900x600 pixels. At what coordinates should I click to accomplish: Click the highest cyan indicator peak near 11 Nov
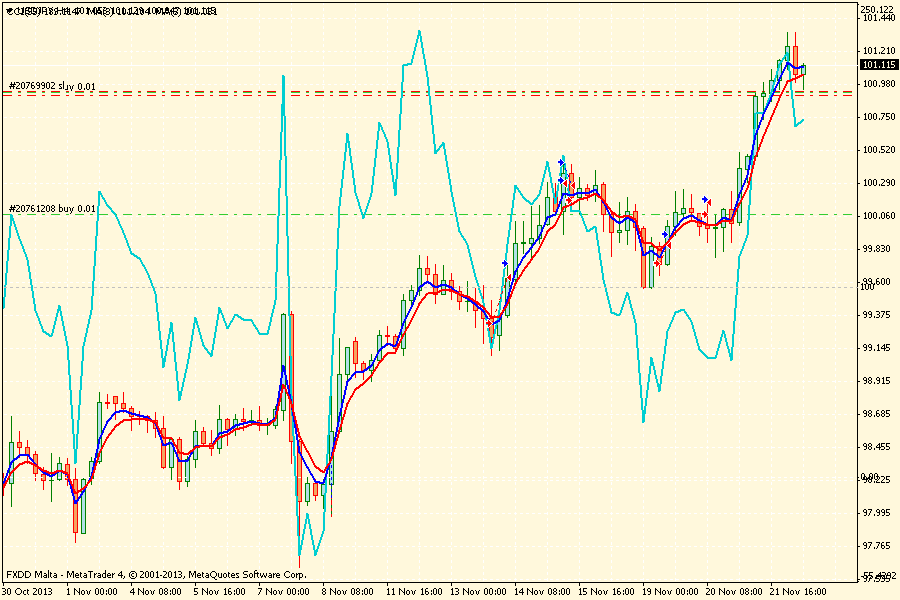click(418, 31)
